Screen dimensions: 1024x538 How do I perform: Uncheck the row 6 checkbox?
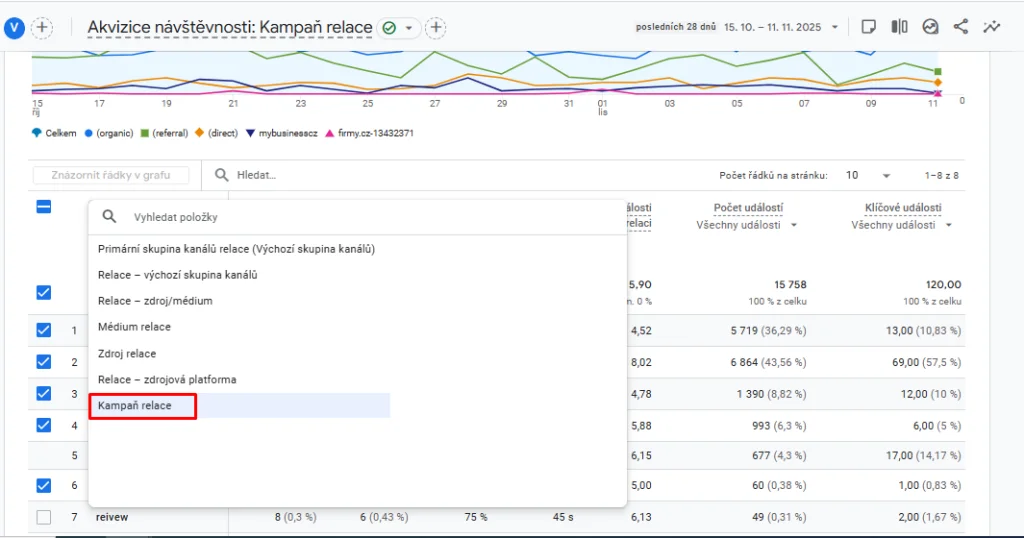coord(44,486)
